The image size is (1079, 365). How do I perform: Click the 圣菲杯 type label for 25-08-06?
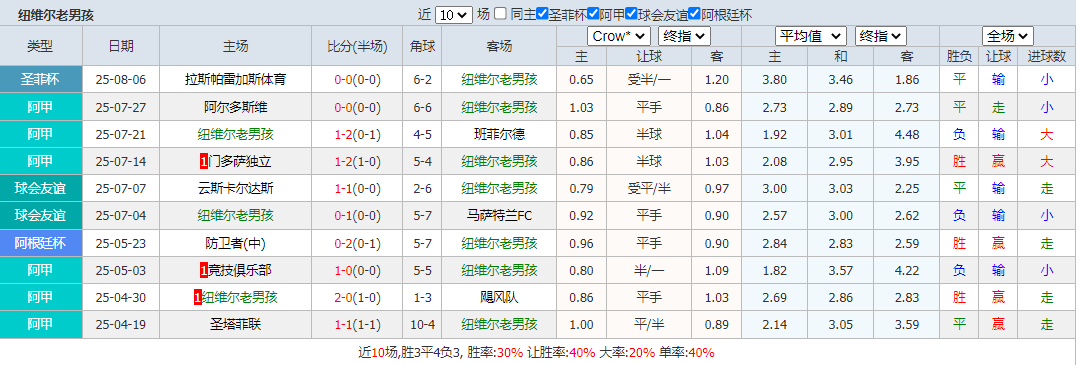(41, 79)
